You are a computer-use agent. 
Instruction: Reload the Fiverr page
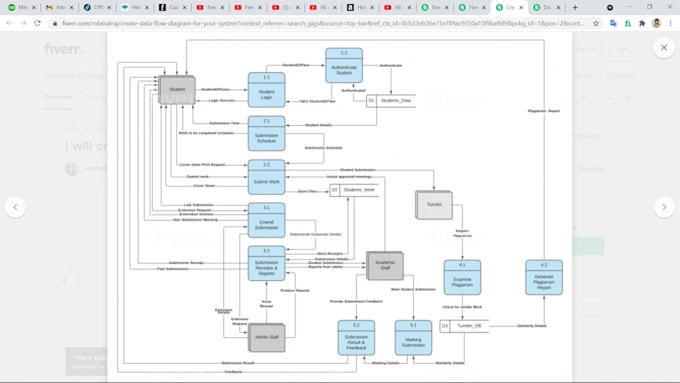(37, 23)
